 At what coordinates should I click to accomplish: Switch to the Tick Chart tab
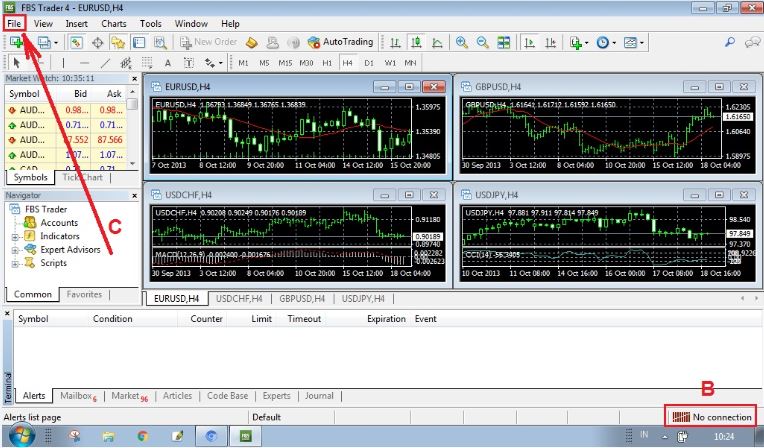point(82,177)
